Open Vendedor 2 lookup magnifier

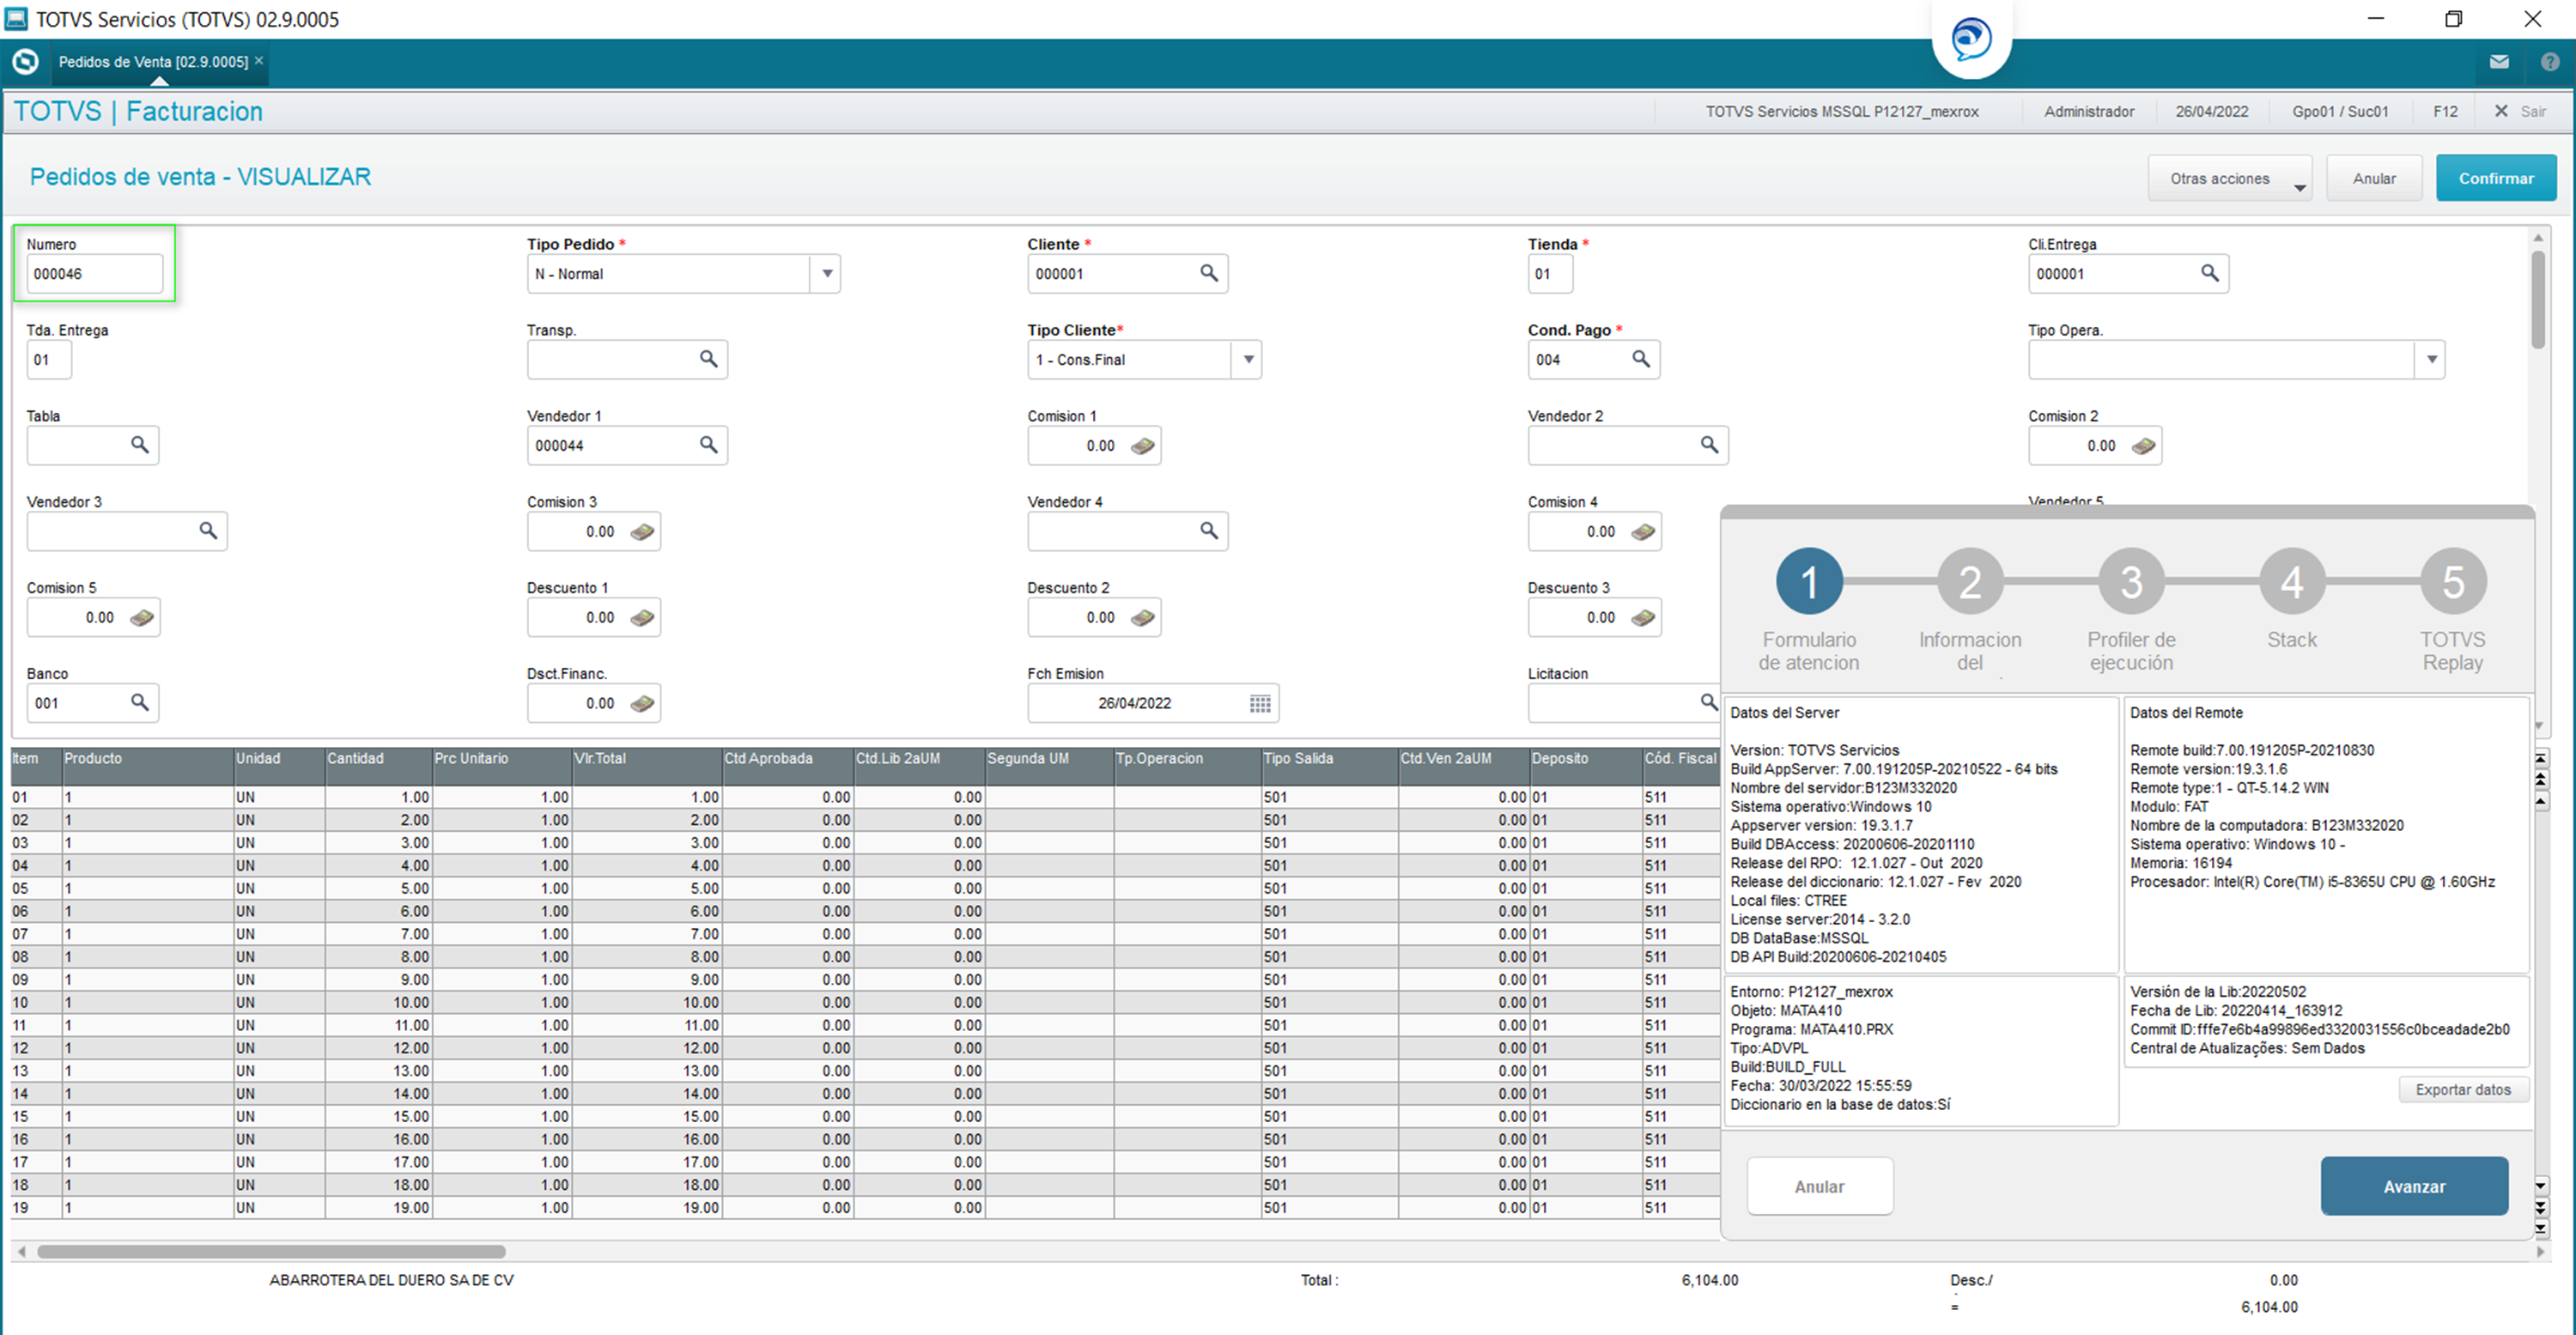click(1709, 445)
